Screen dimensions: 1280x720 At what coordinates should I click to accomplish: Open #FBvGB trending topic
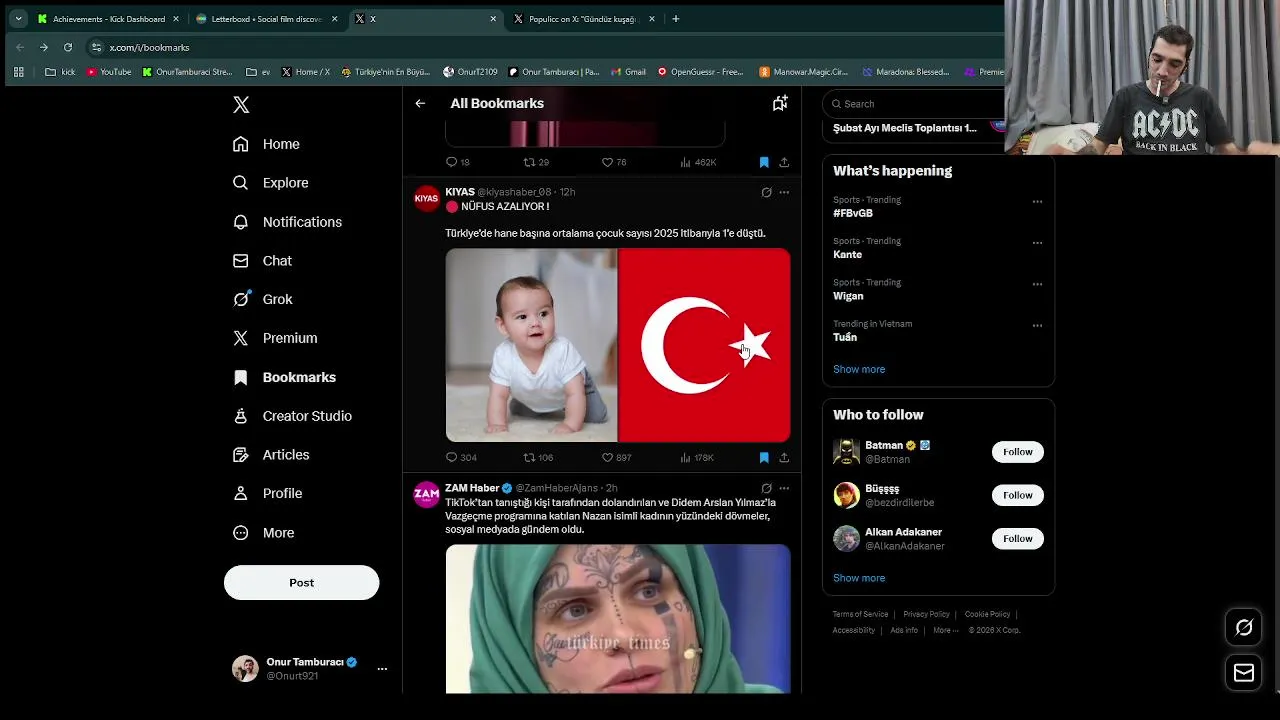click(x=853, y=213)
